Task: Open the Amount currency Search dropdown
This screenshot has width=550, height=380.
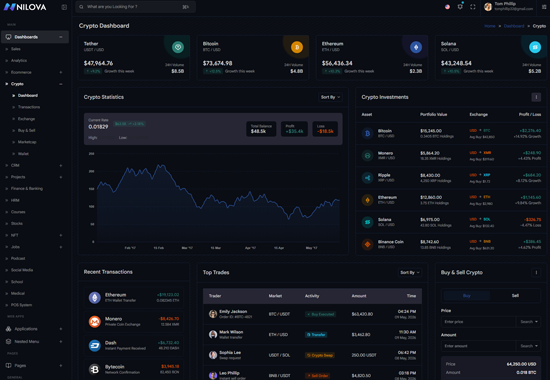Action: (x=529, y=346)
